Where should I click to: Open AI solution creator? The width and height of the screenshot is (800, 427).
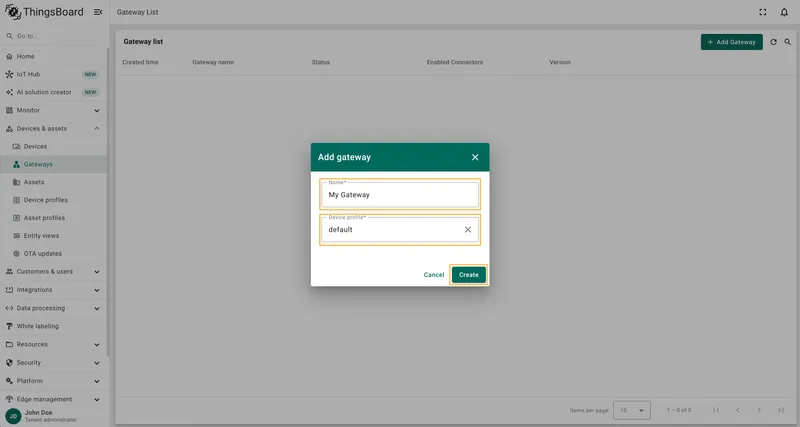[54, 92]
